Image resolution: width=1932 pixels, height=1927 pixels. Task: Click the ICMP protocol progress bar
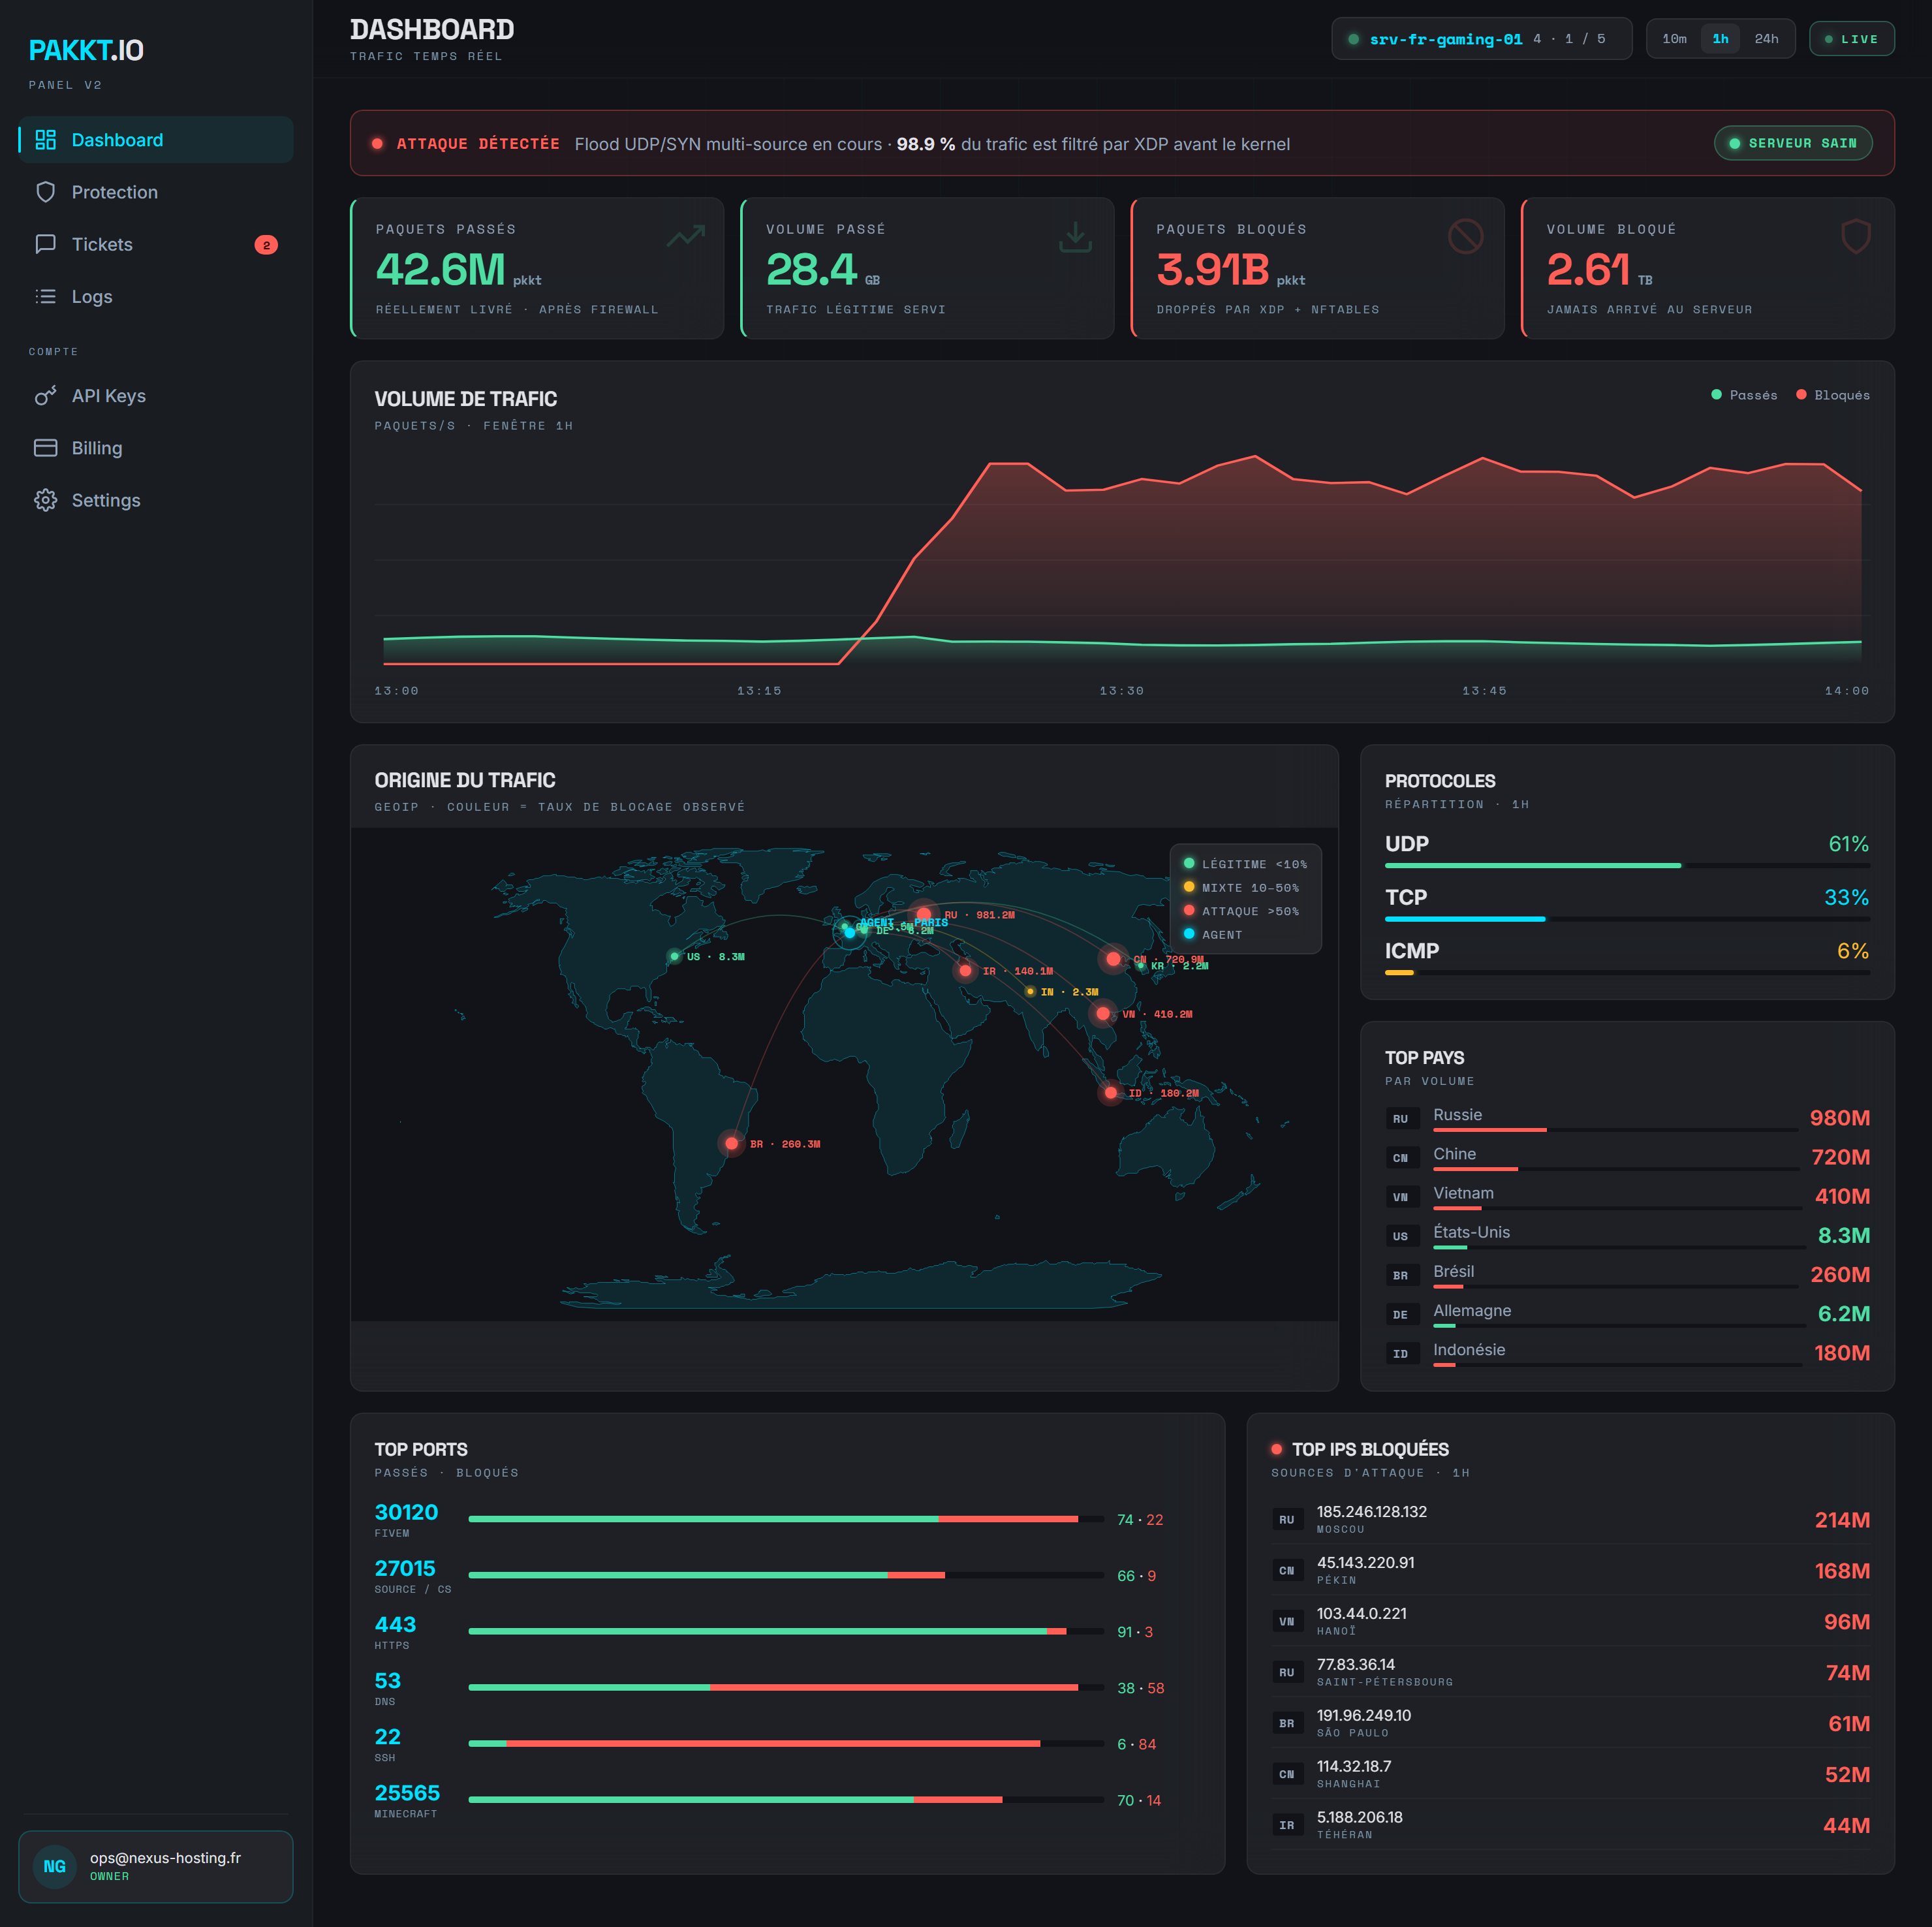pyautogui.click(x=1627, y=972)
